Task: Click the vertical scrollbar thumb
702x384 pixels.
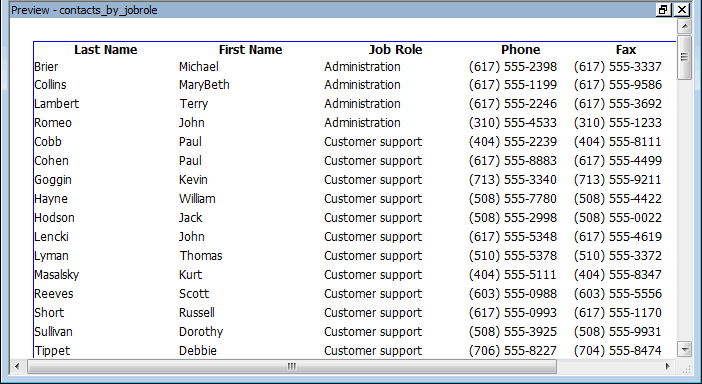Action: pyautogui.click(x=685, y=58)
